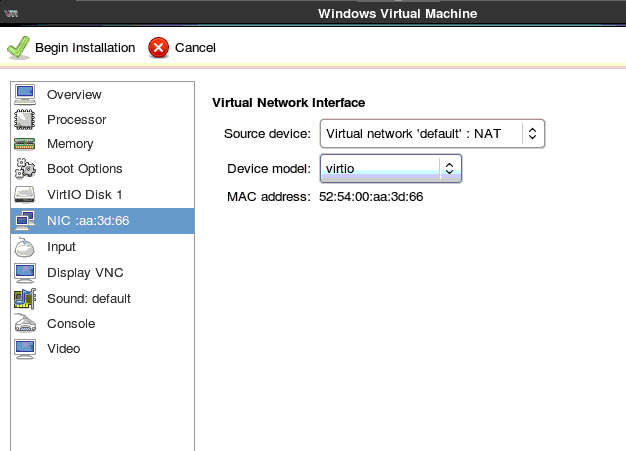Select the Overview monitor icon
The height and width of the screenshot is (451, 626).
(x=26, y=95)
